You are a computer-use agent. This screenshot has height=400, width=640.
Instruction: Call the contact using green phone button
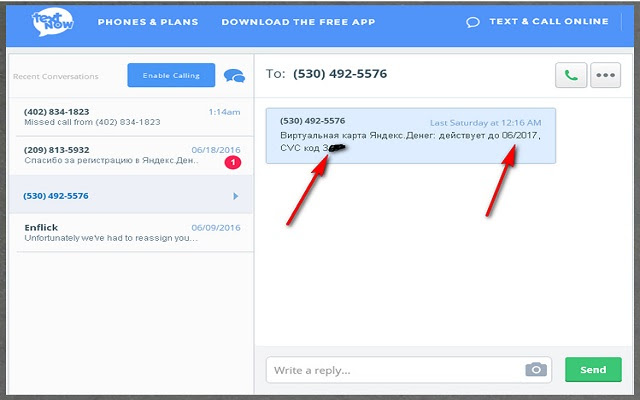point(571,75)
